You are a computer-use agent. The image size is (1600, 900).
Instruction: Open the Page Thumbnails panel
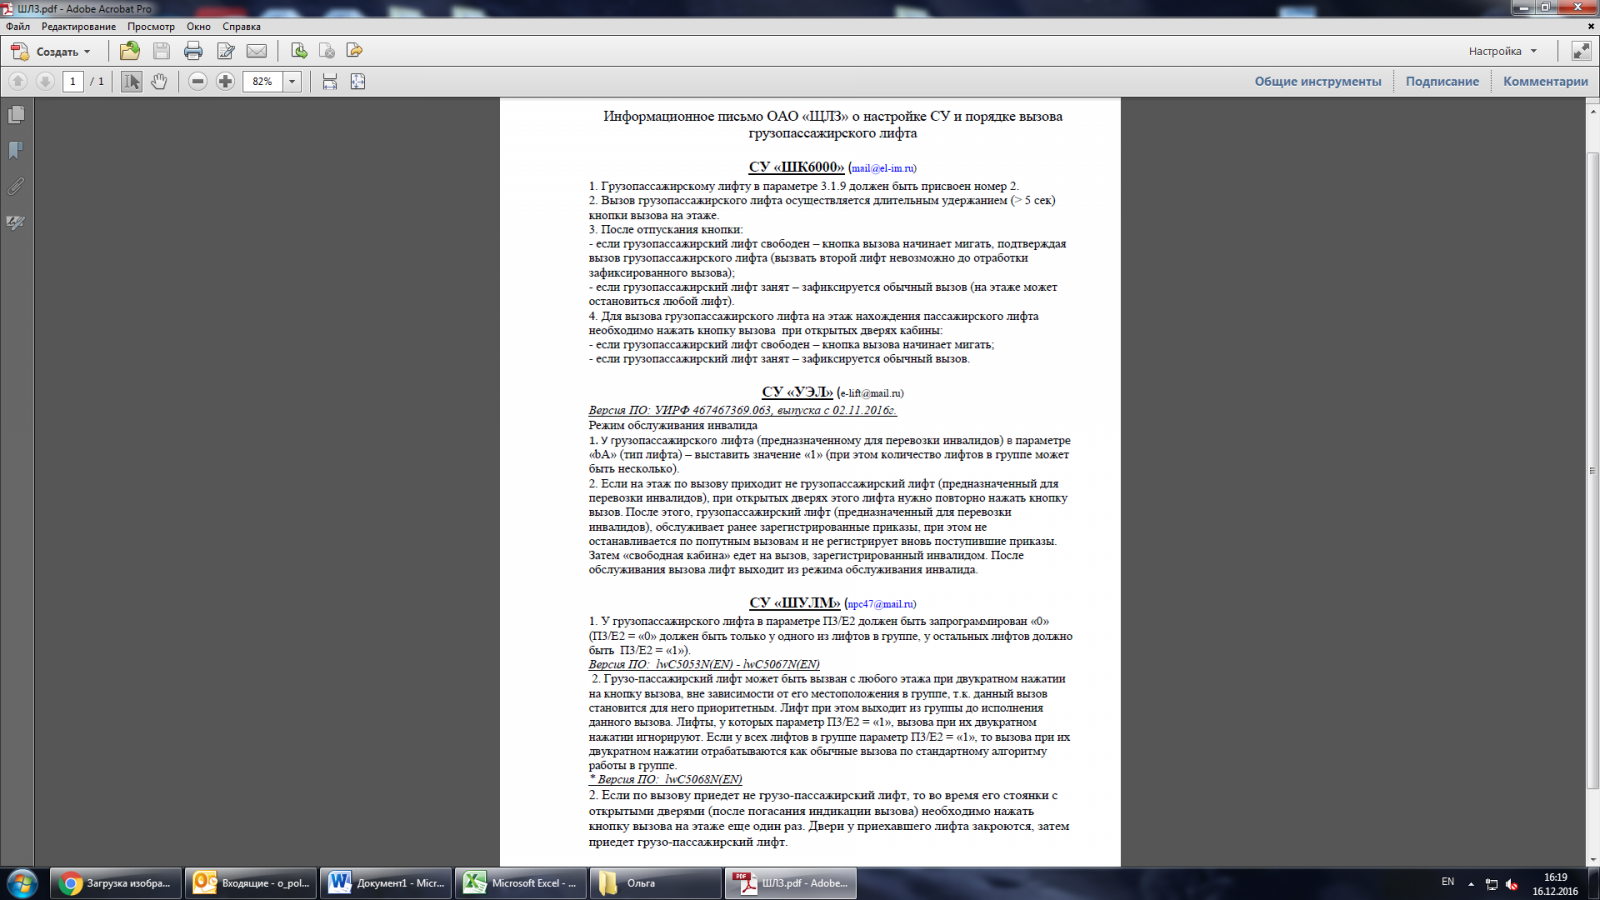coord(16,115)
